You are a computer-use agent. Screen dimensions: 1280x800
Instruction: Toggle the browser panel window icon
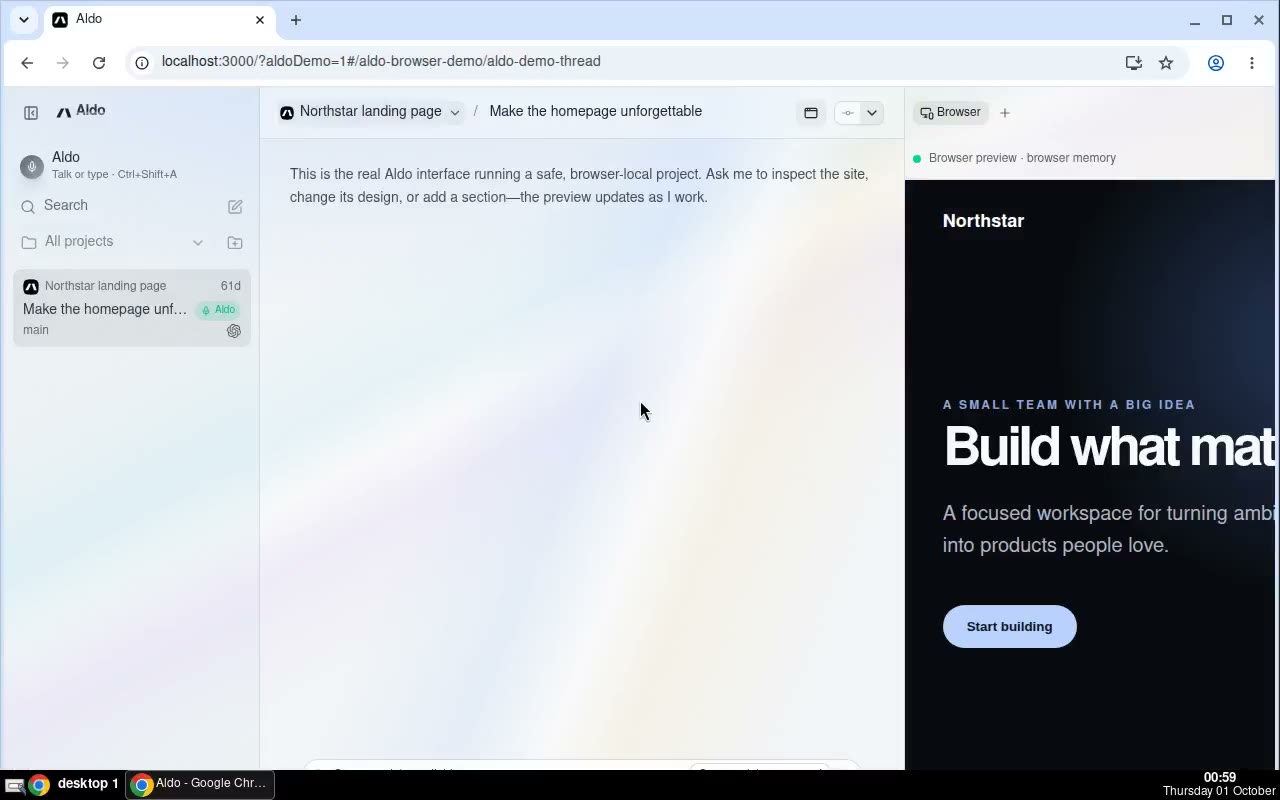tap(811, 113)
